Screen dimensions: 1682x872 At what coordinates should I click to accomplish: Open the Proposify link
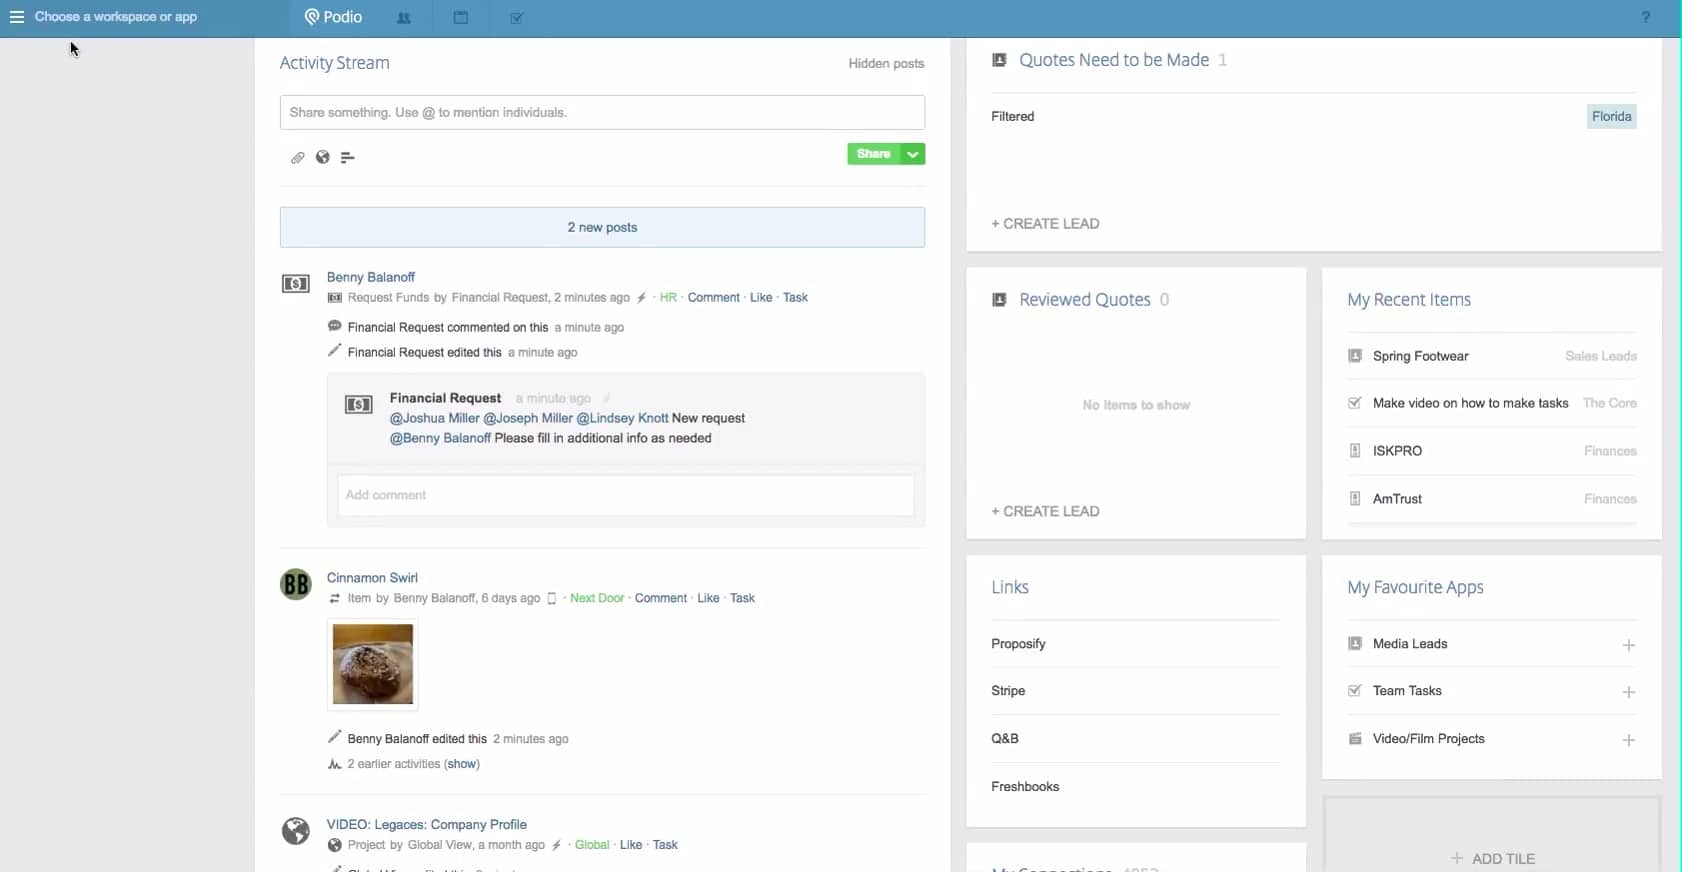[x=1018, y=644]
